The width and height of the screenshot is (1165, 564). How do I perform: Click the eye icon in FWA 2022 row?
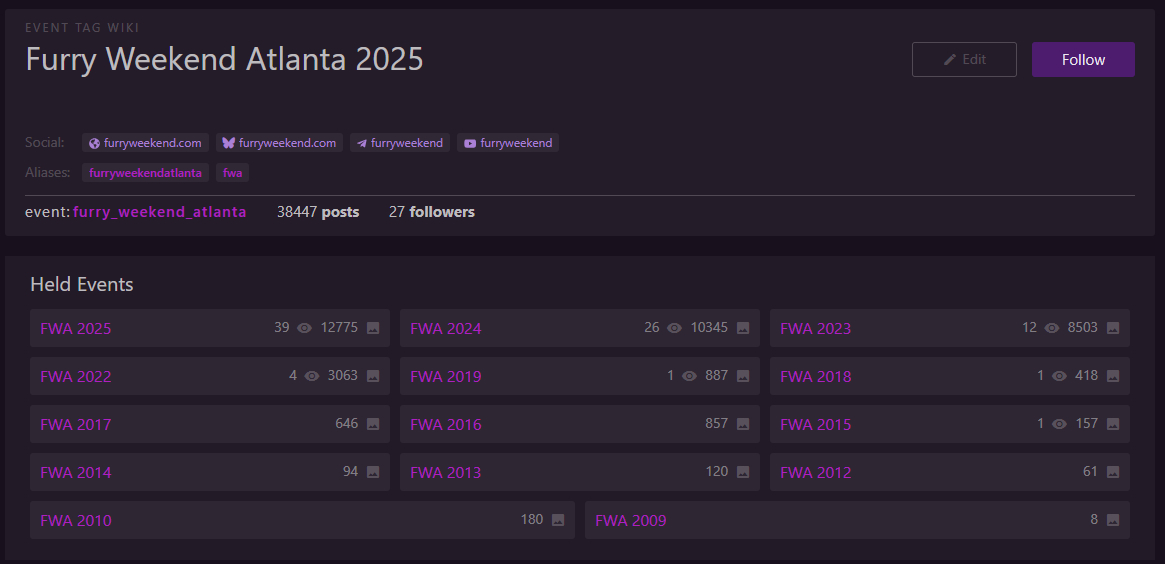coord(312,376)
